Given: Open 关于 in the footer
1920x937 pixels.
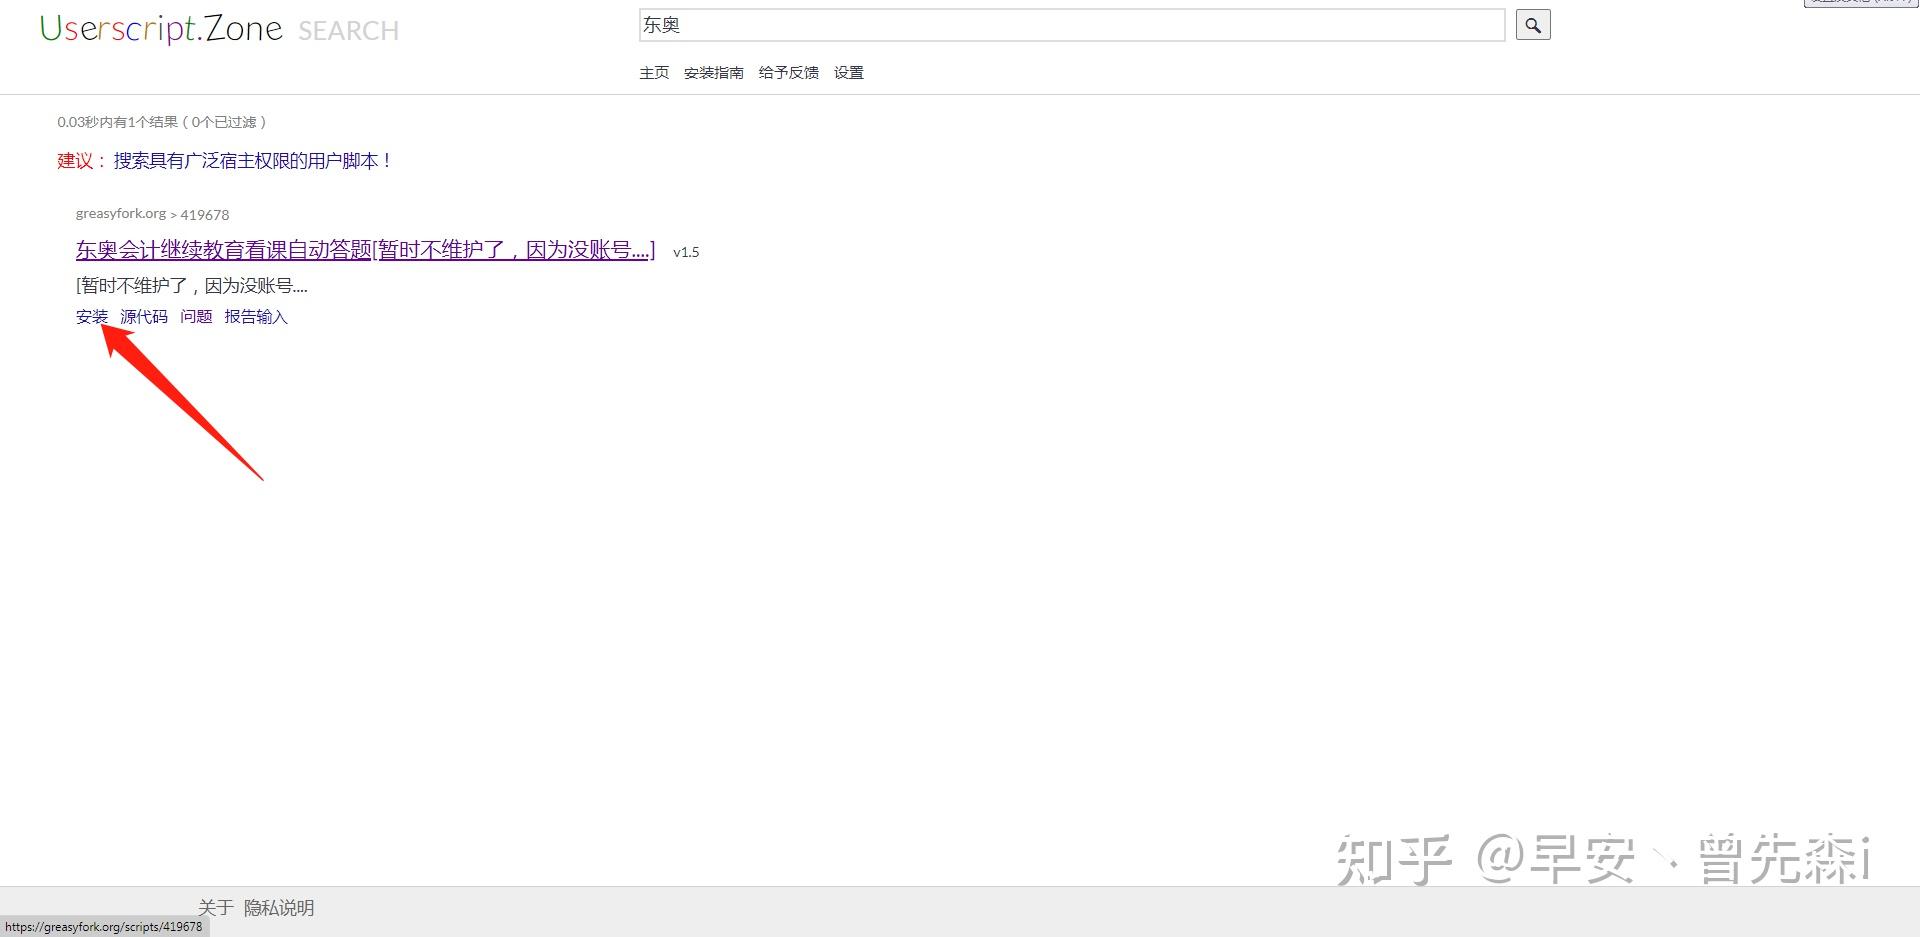Looking at the screenshot, I should [215, 908].
